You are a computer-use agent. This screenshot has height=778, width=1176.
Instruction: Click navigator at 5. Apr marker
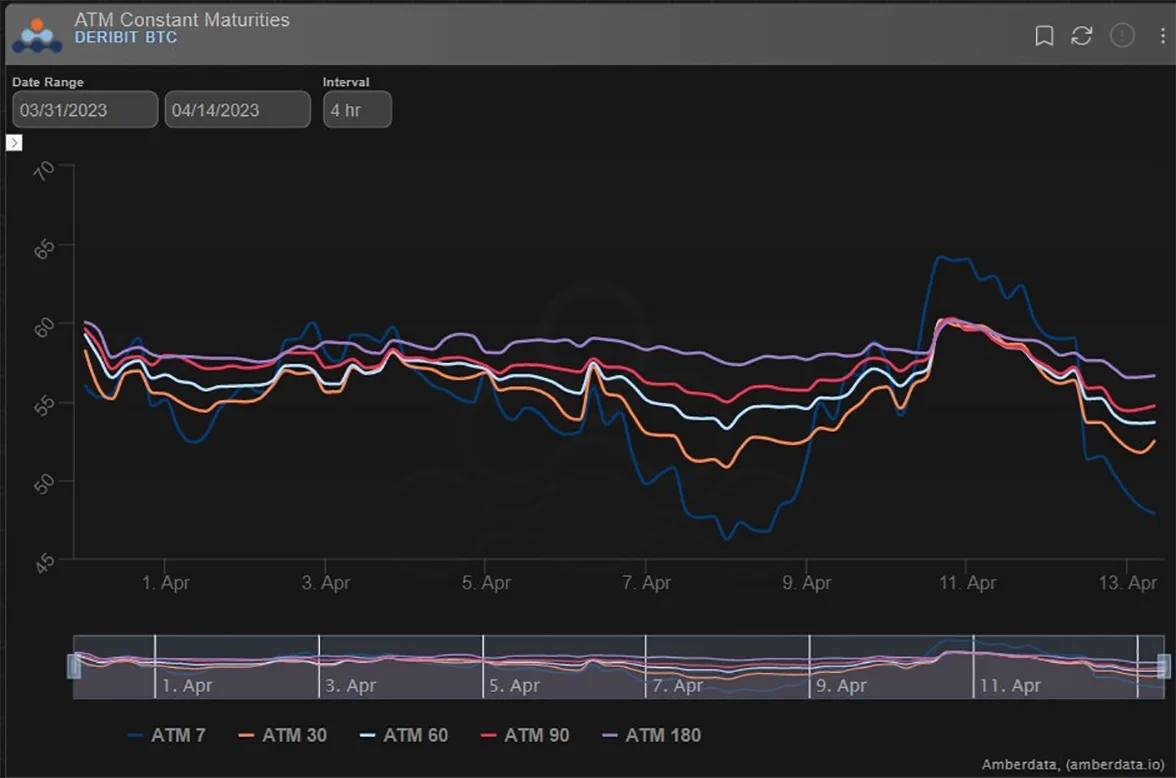tap(514, 685)
